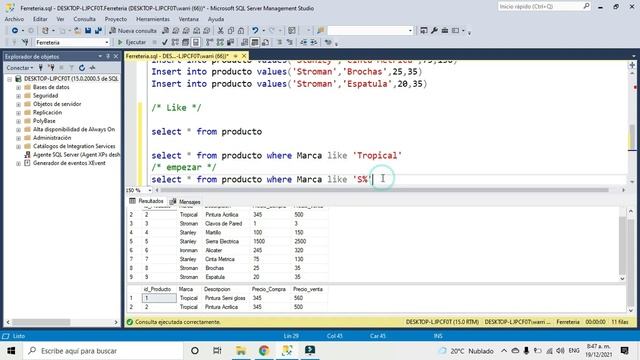Screen dimensions: 640x360
Task: Expand the Objetos de servidor node
Action: click(18, 104)
